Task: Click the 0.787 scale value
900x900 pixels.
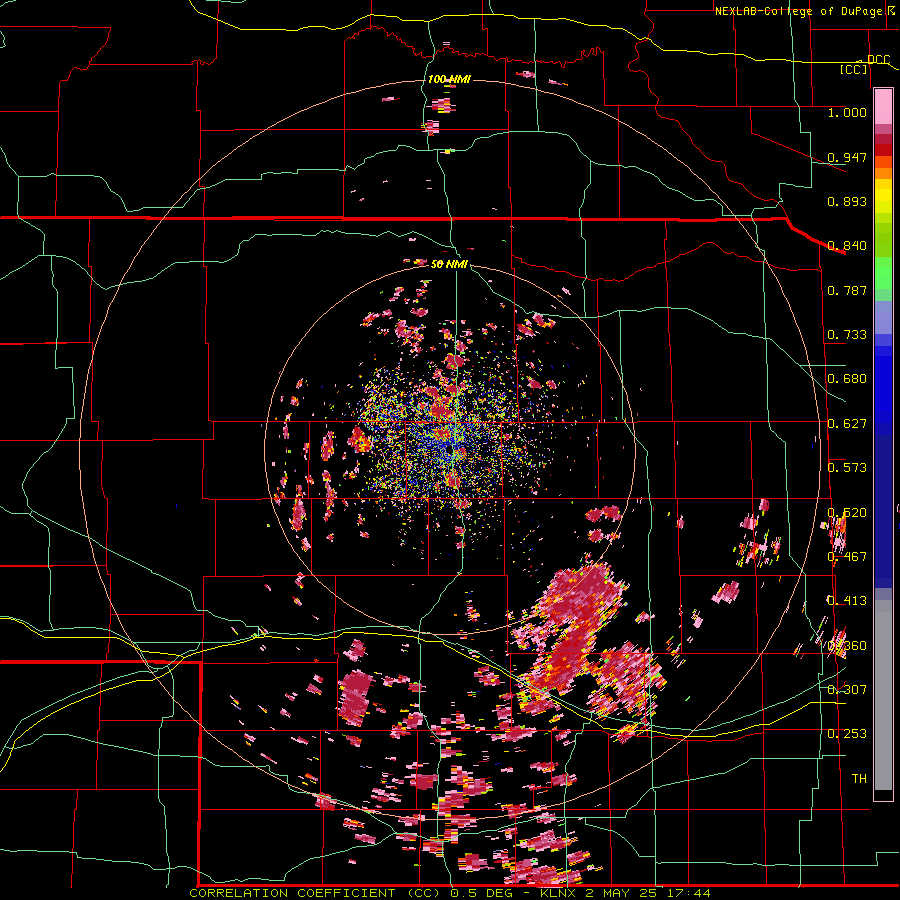Action: pyautogui.click(x=847, y=290)
